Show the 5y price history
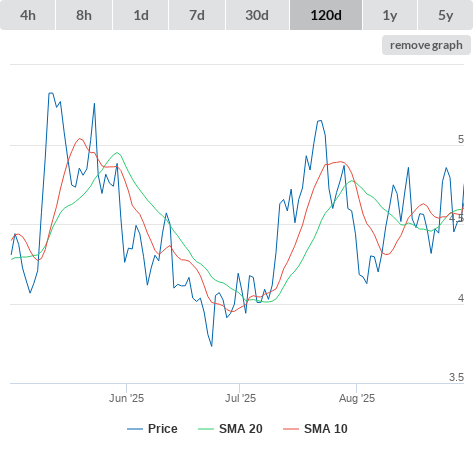Image resolution: width=474 pixels, height=455 pixels. coord(446,15)
